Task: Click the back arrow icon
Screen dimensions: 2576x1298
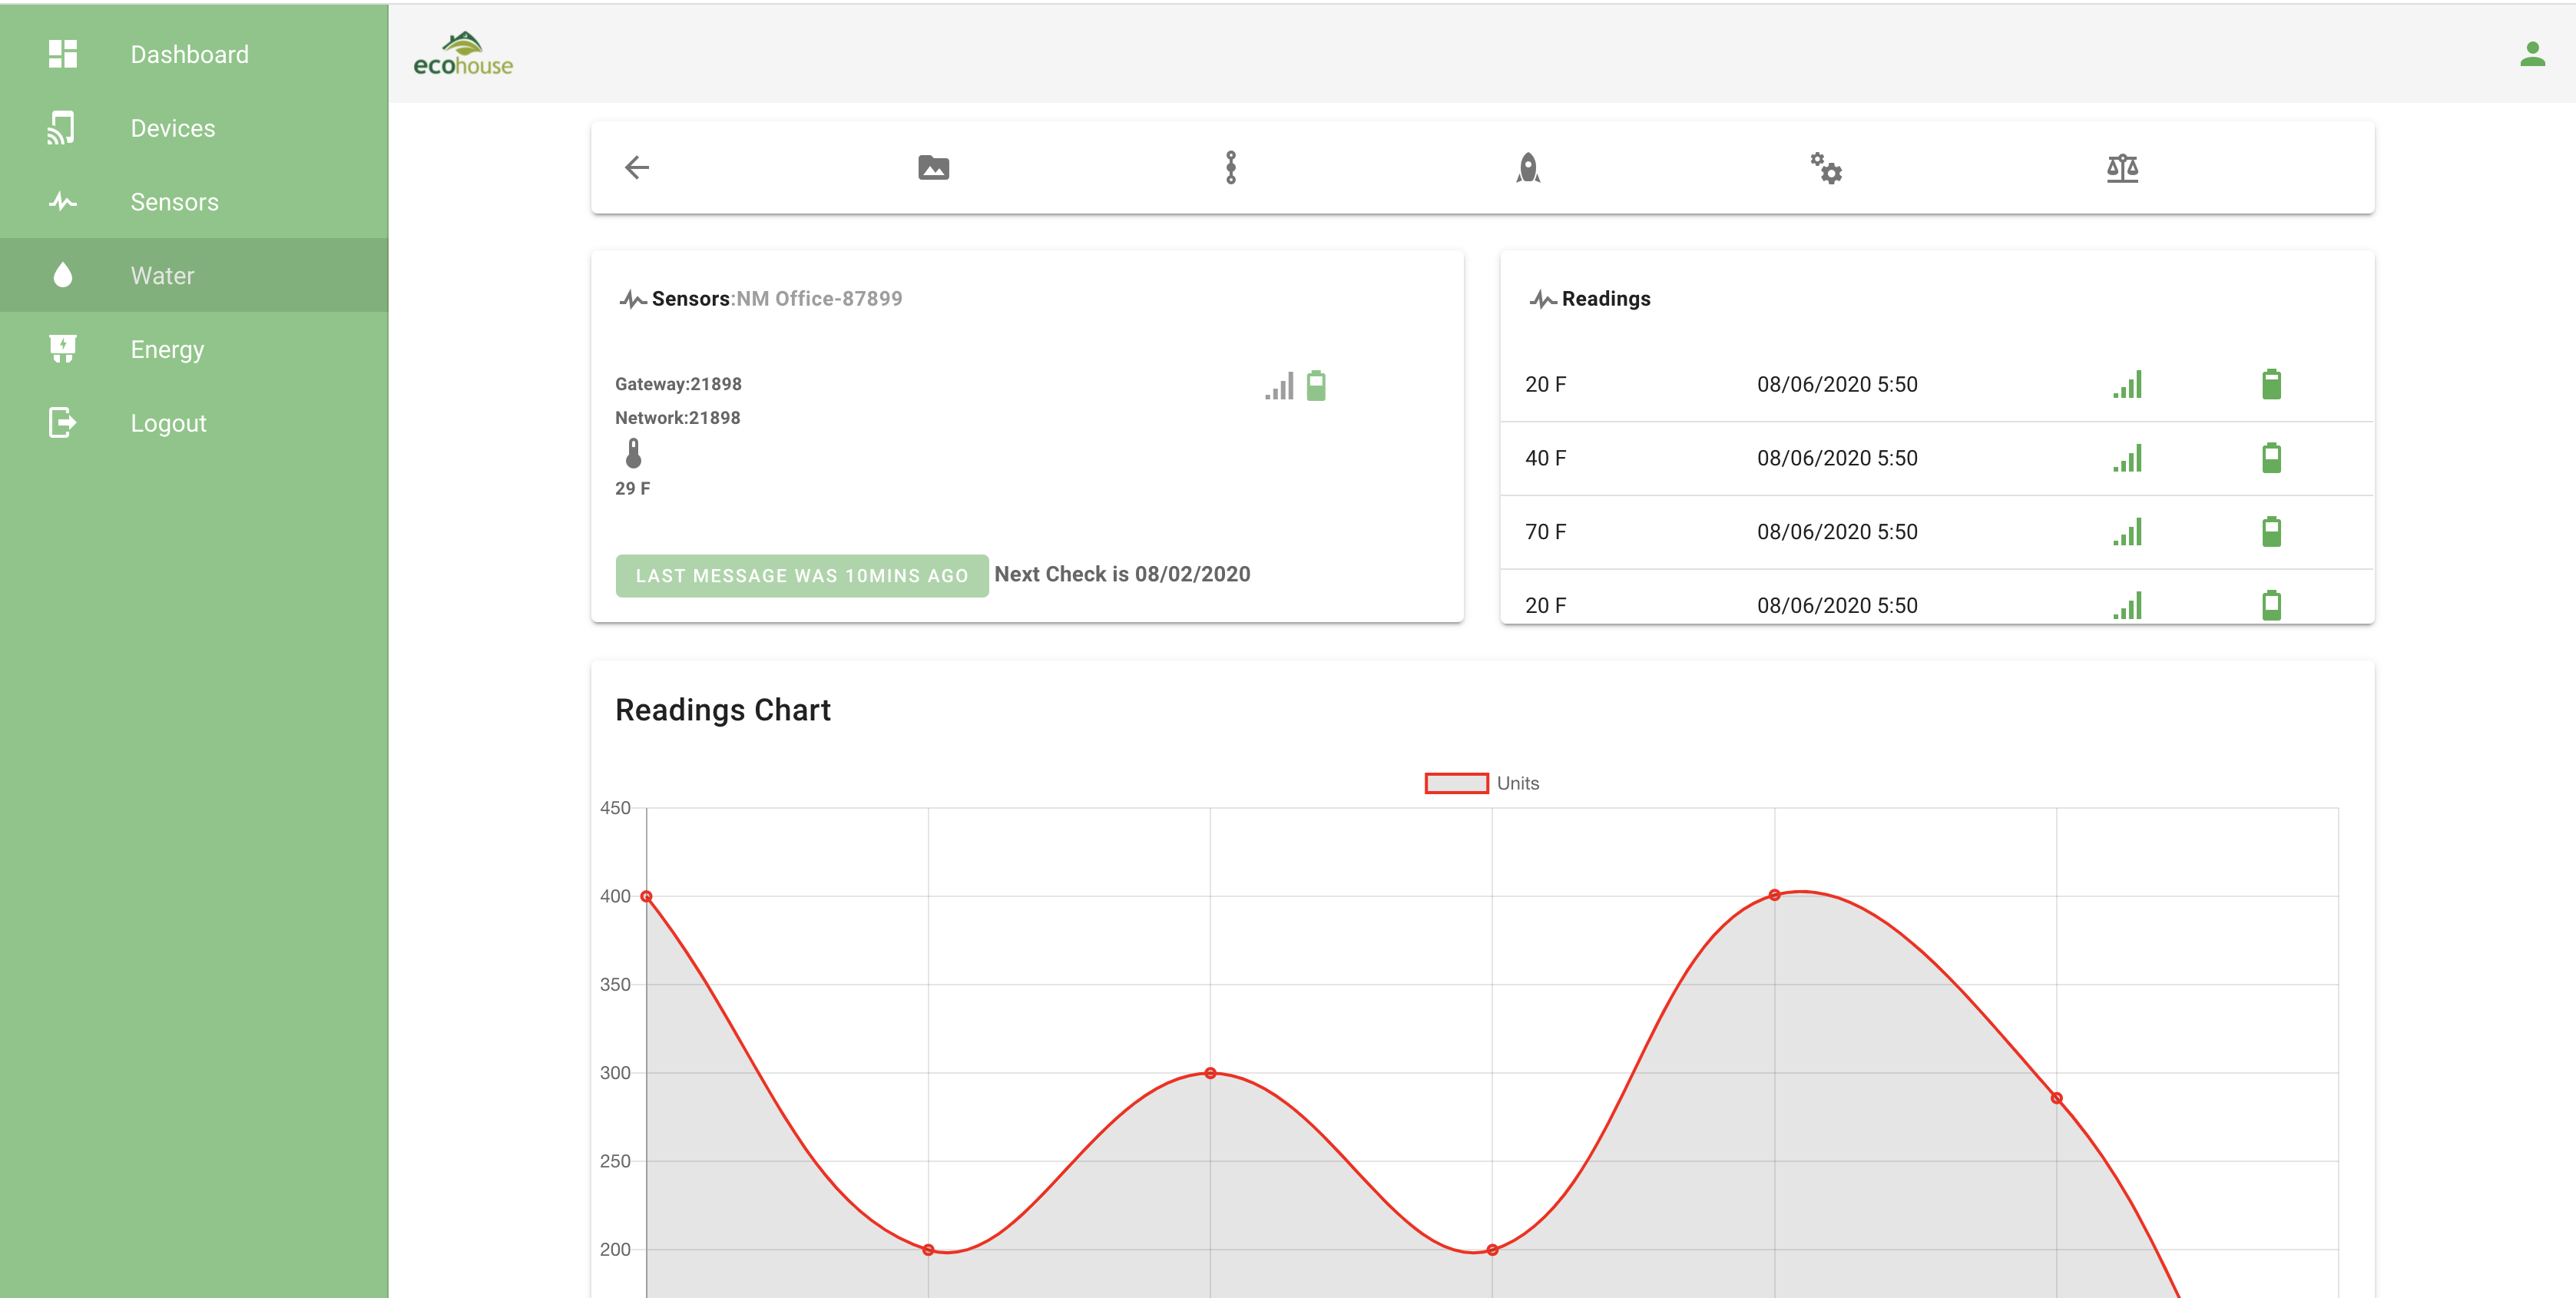Action: [637, 167]
